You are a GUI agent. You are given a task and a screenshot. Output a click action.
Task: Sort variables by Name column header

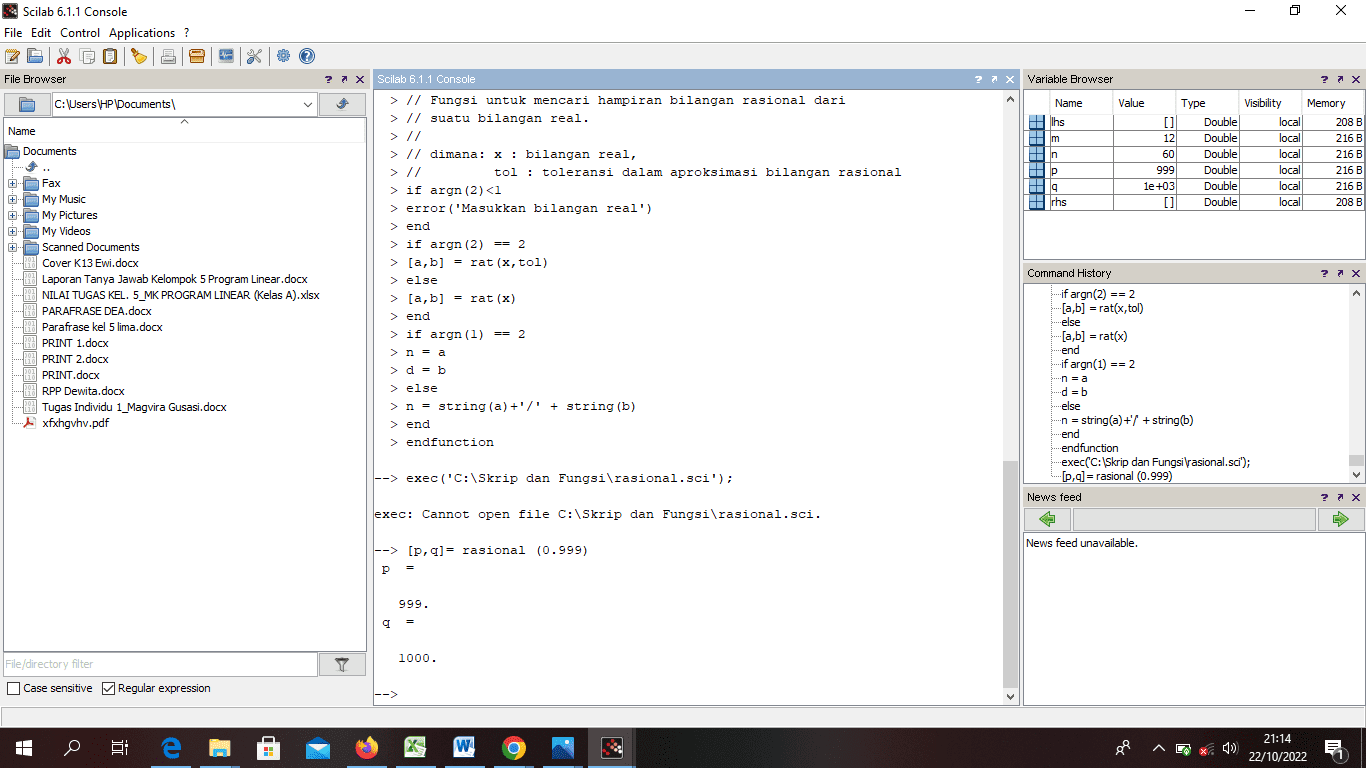(x=1081, y=103)
